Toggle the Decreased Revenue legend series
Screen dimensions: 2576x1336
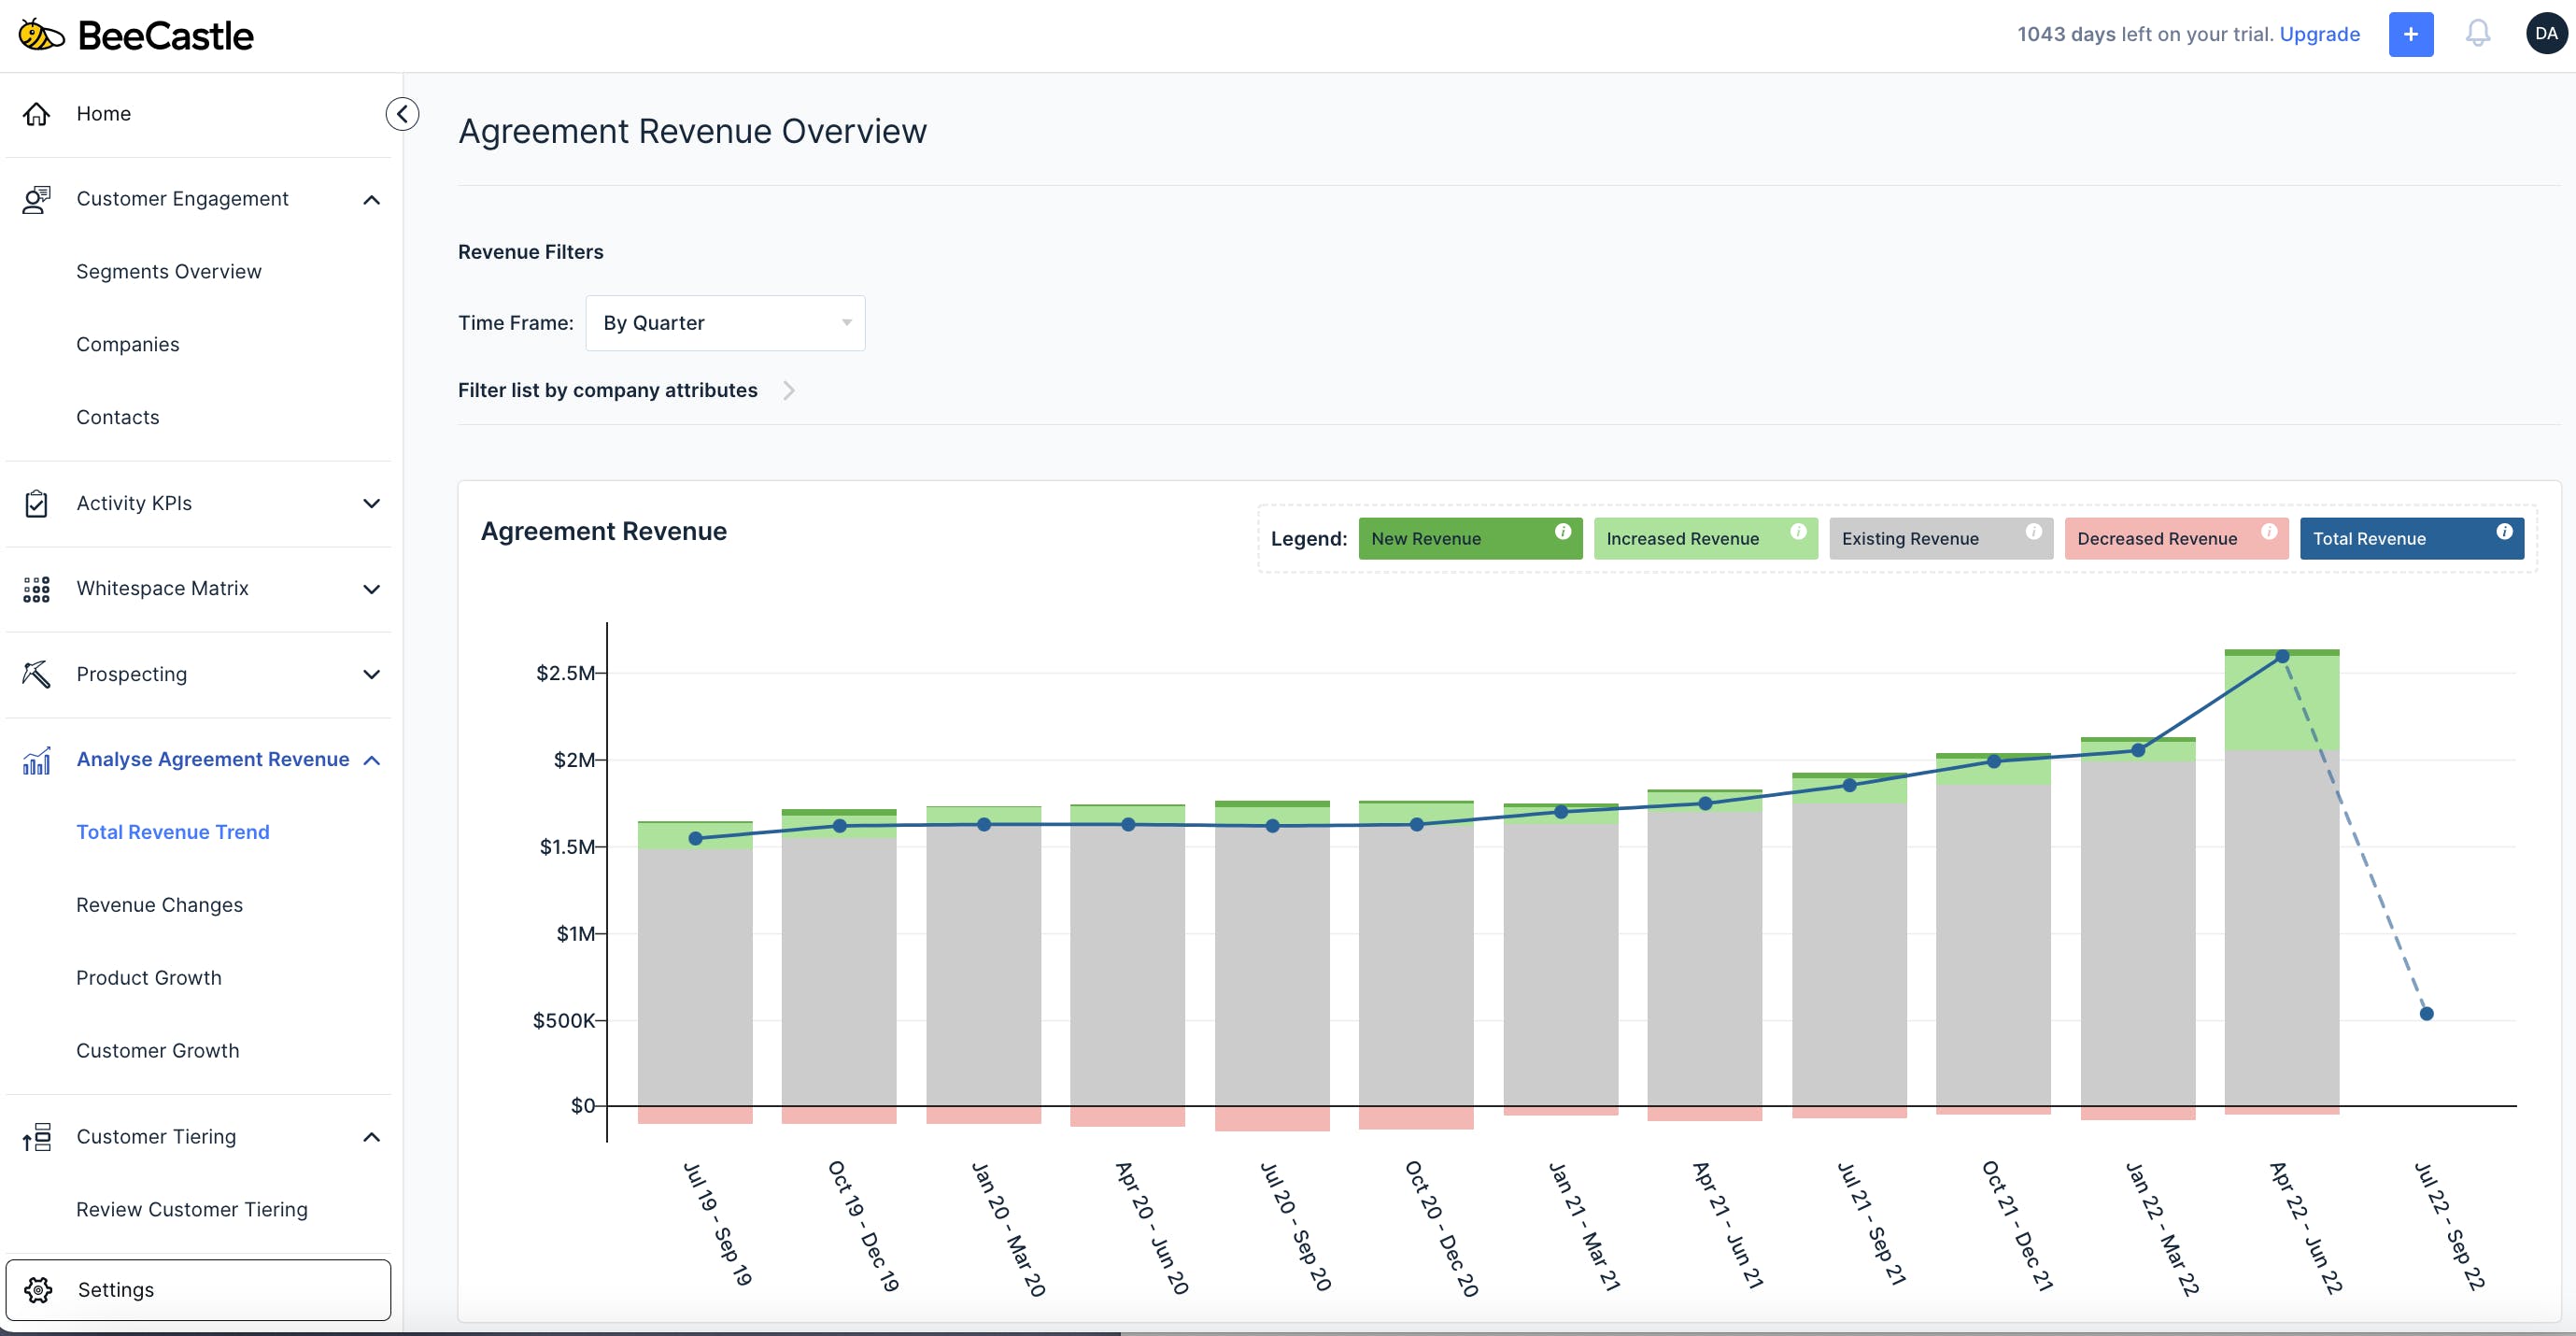[x=2157, y=539]
